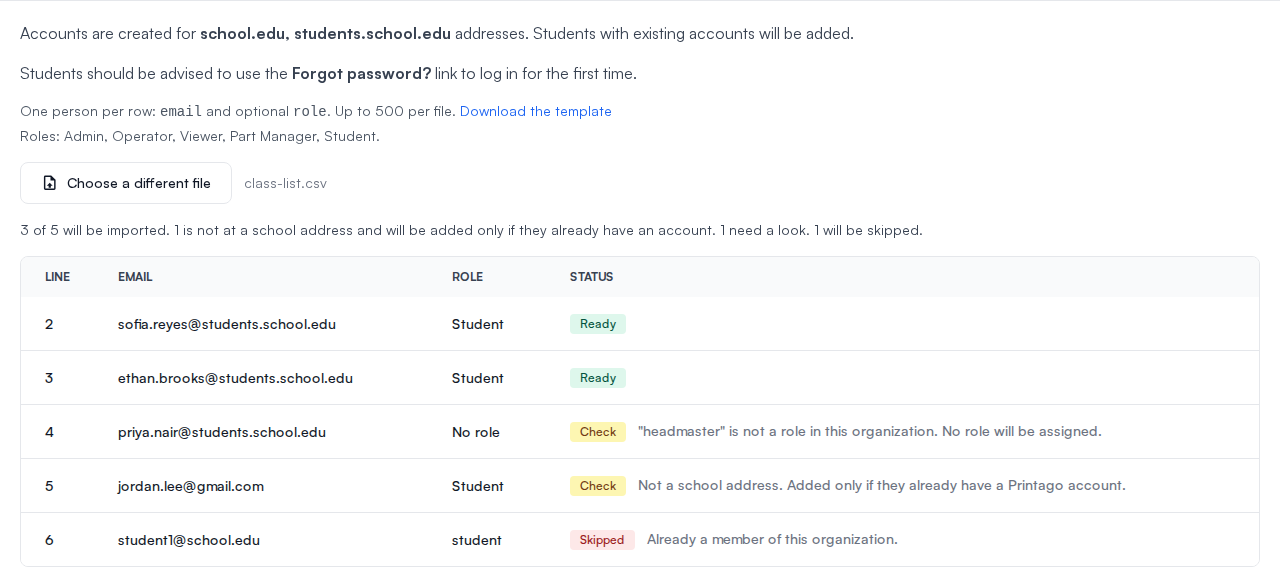Click Already a member of this organization message
Image resolution: width=1280 pixels, height=587 pixels.
[772, 540]
